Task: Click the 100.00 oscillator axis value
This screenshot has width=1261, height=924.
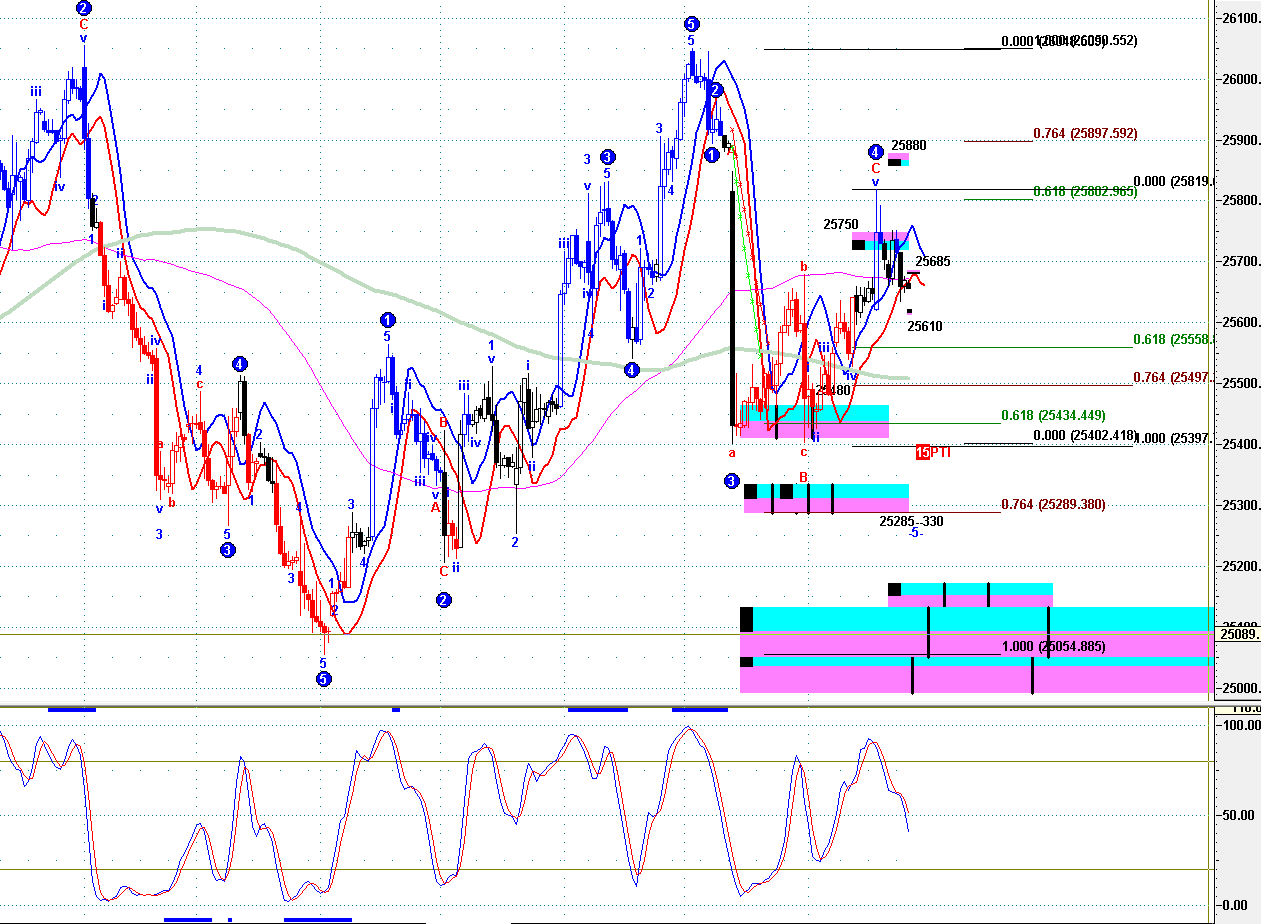Action: 1241,725
